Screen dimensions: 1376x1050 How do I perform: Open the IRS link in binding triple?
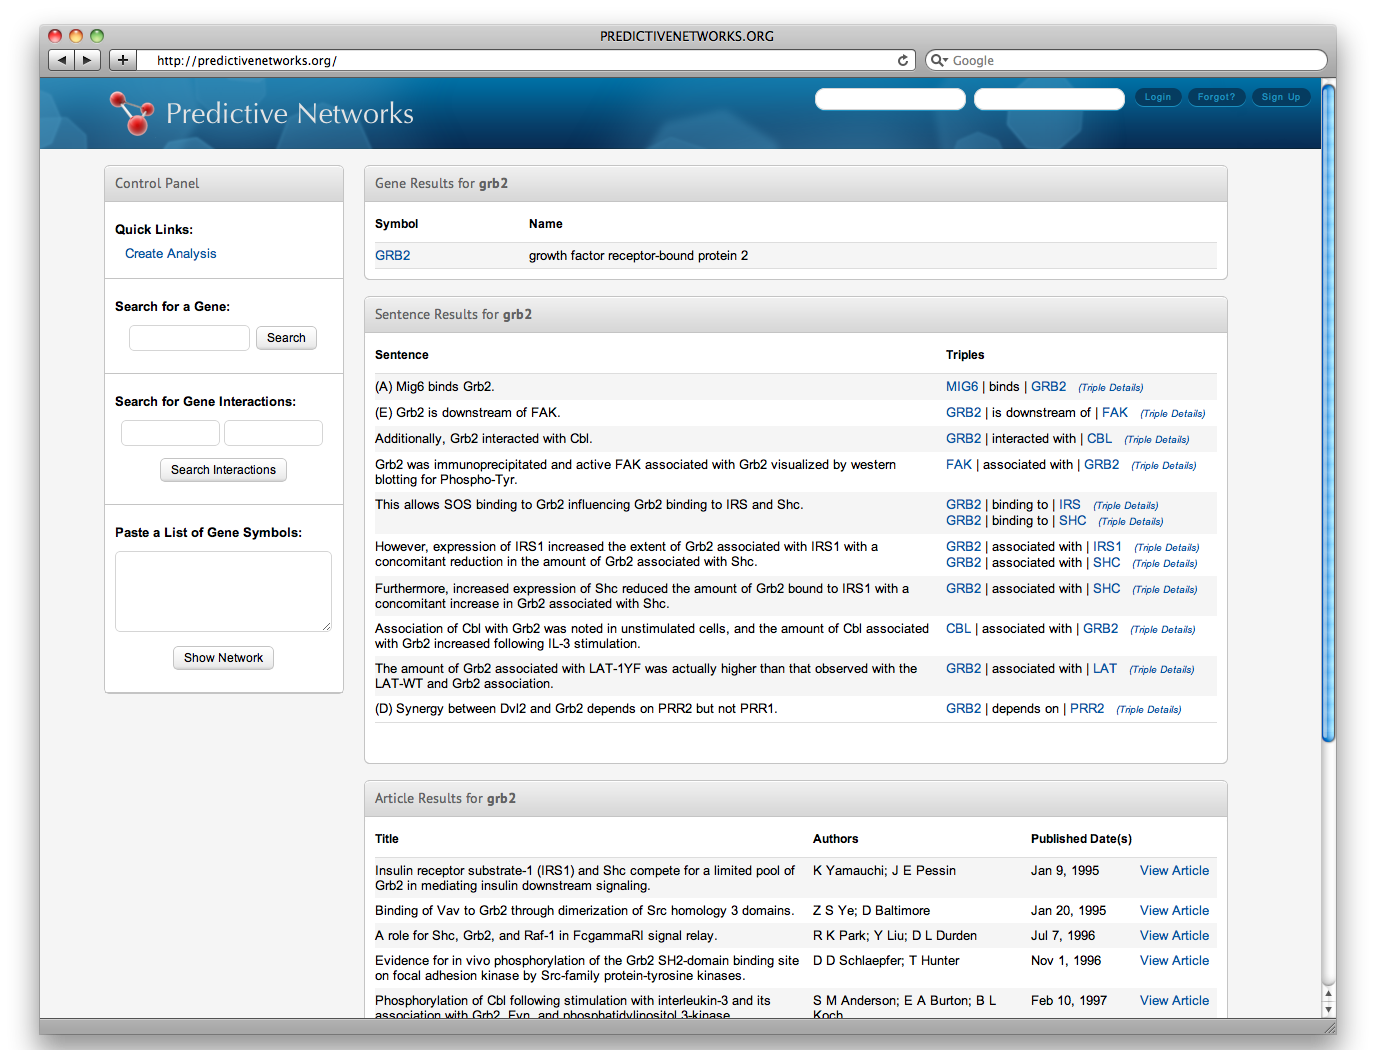[x=1070, y=505]
